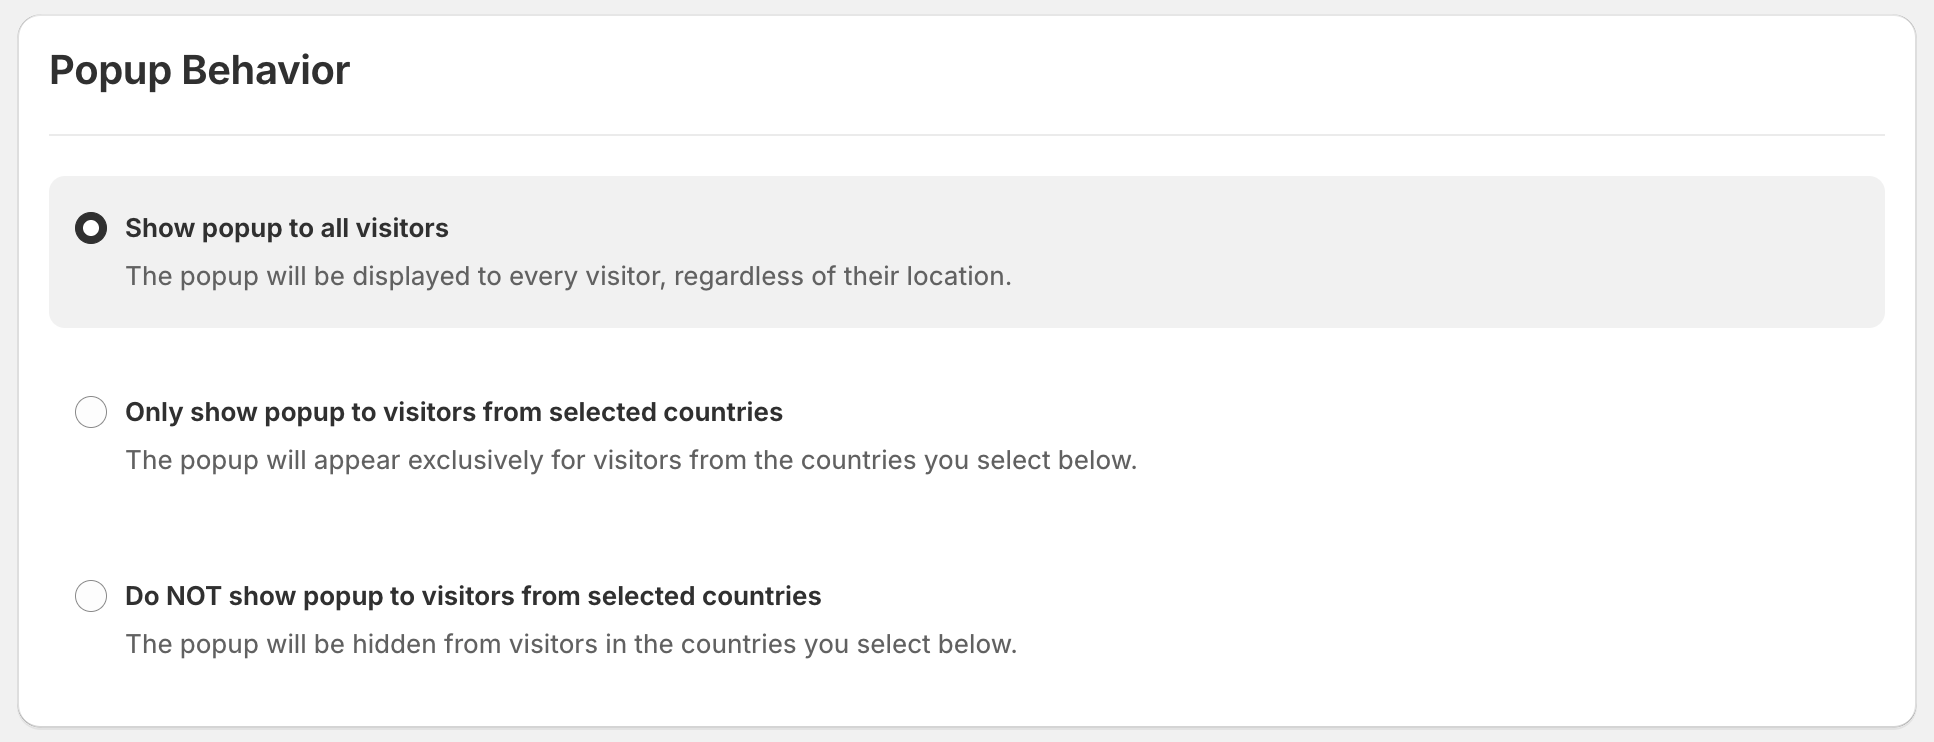Click the "Show popup to all visitors" label text
This screenshot has width=1934, height=742.
[x=286, y=228]
